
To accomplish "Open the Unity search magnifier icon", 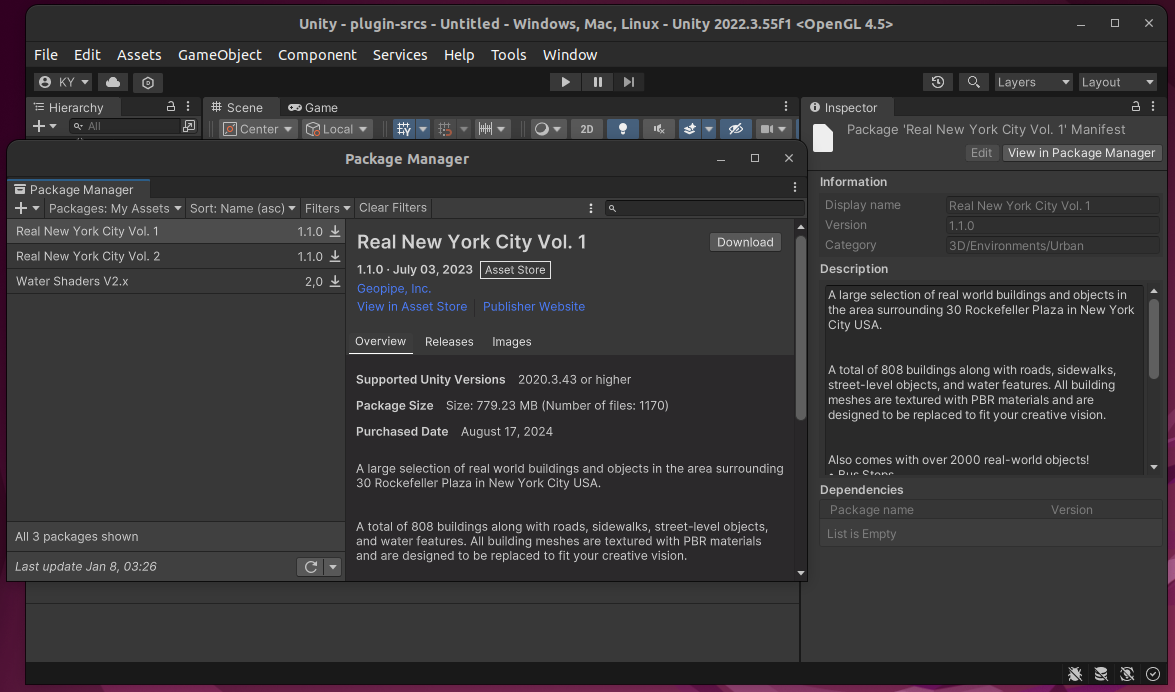I will click(973, 82).
